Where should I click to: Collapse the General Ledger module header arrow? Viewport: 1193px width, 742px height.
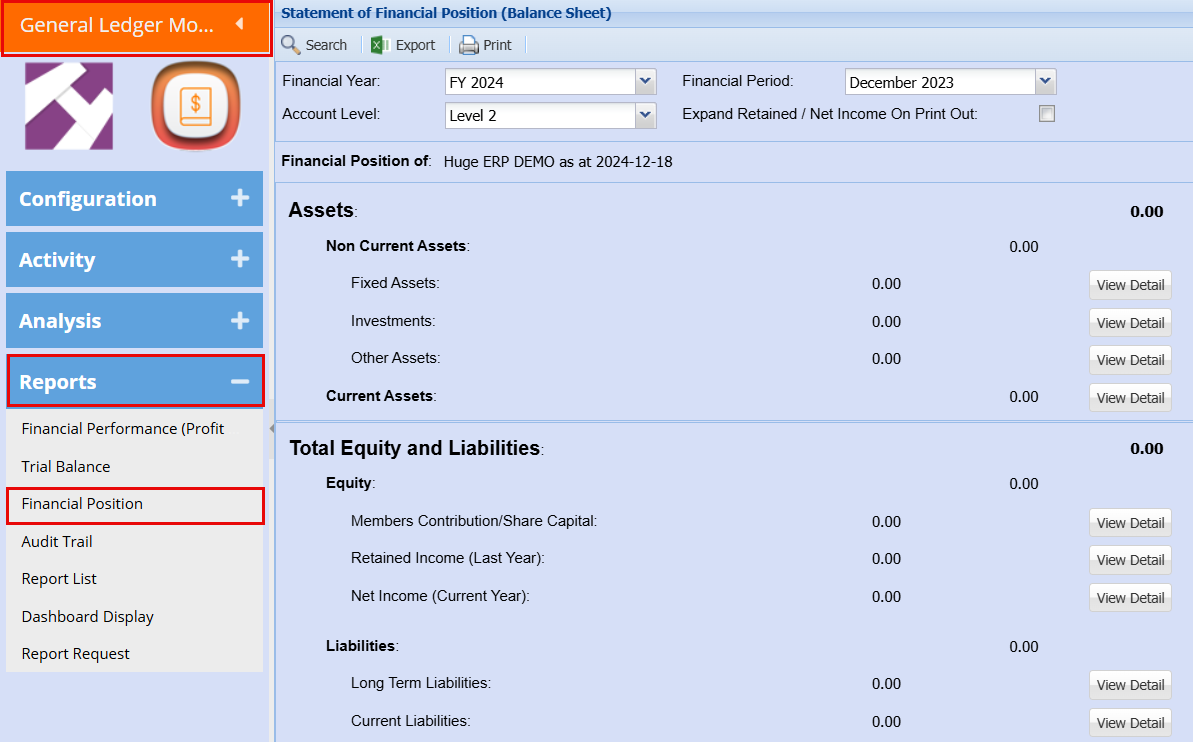(239, 24)
